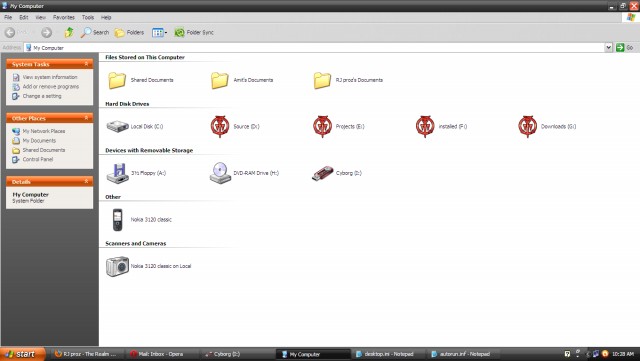Screen dimensions: 640x361
Task: Collapse the Details panel
Action: point(86,181)
